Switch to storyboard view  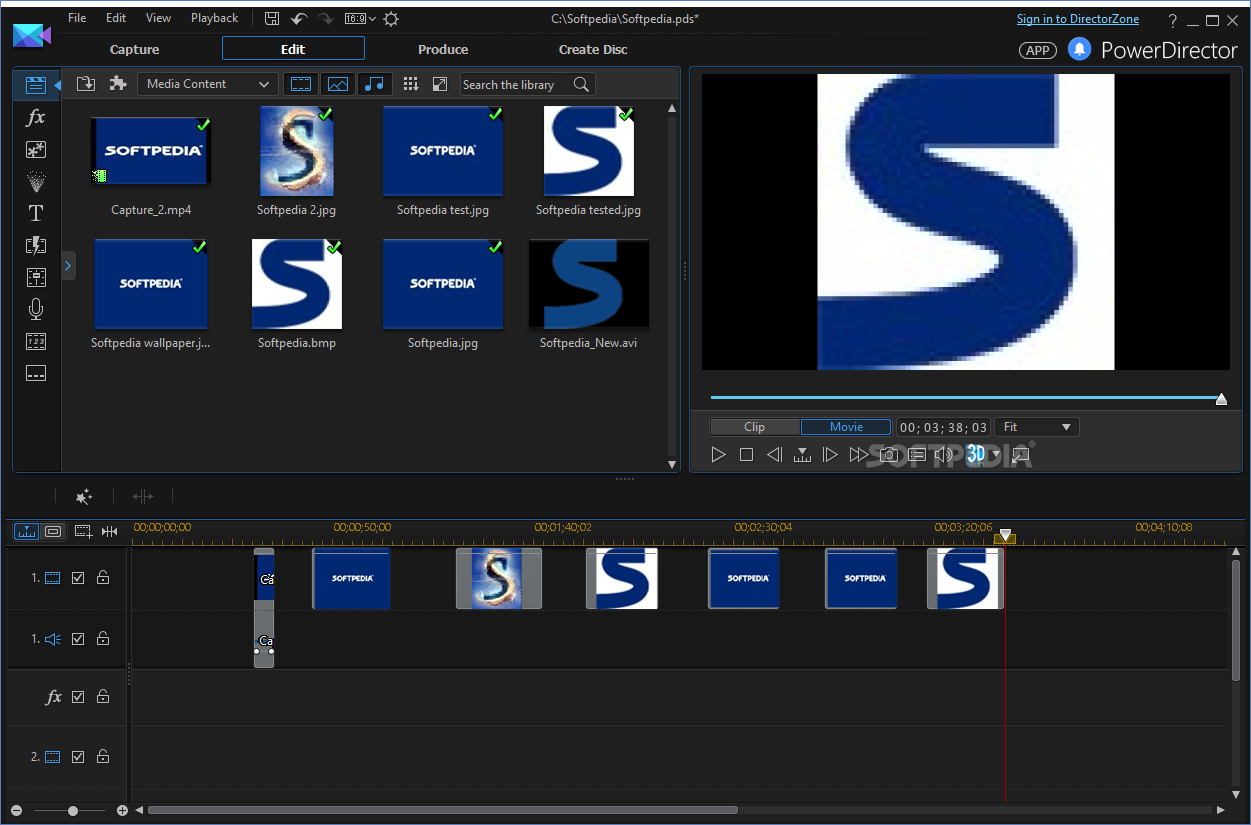point(54,531)
